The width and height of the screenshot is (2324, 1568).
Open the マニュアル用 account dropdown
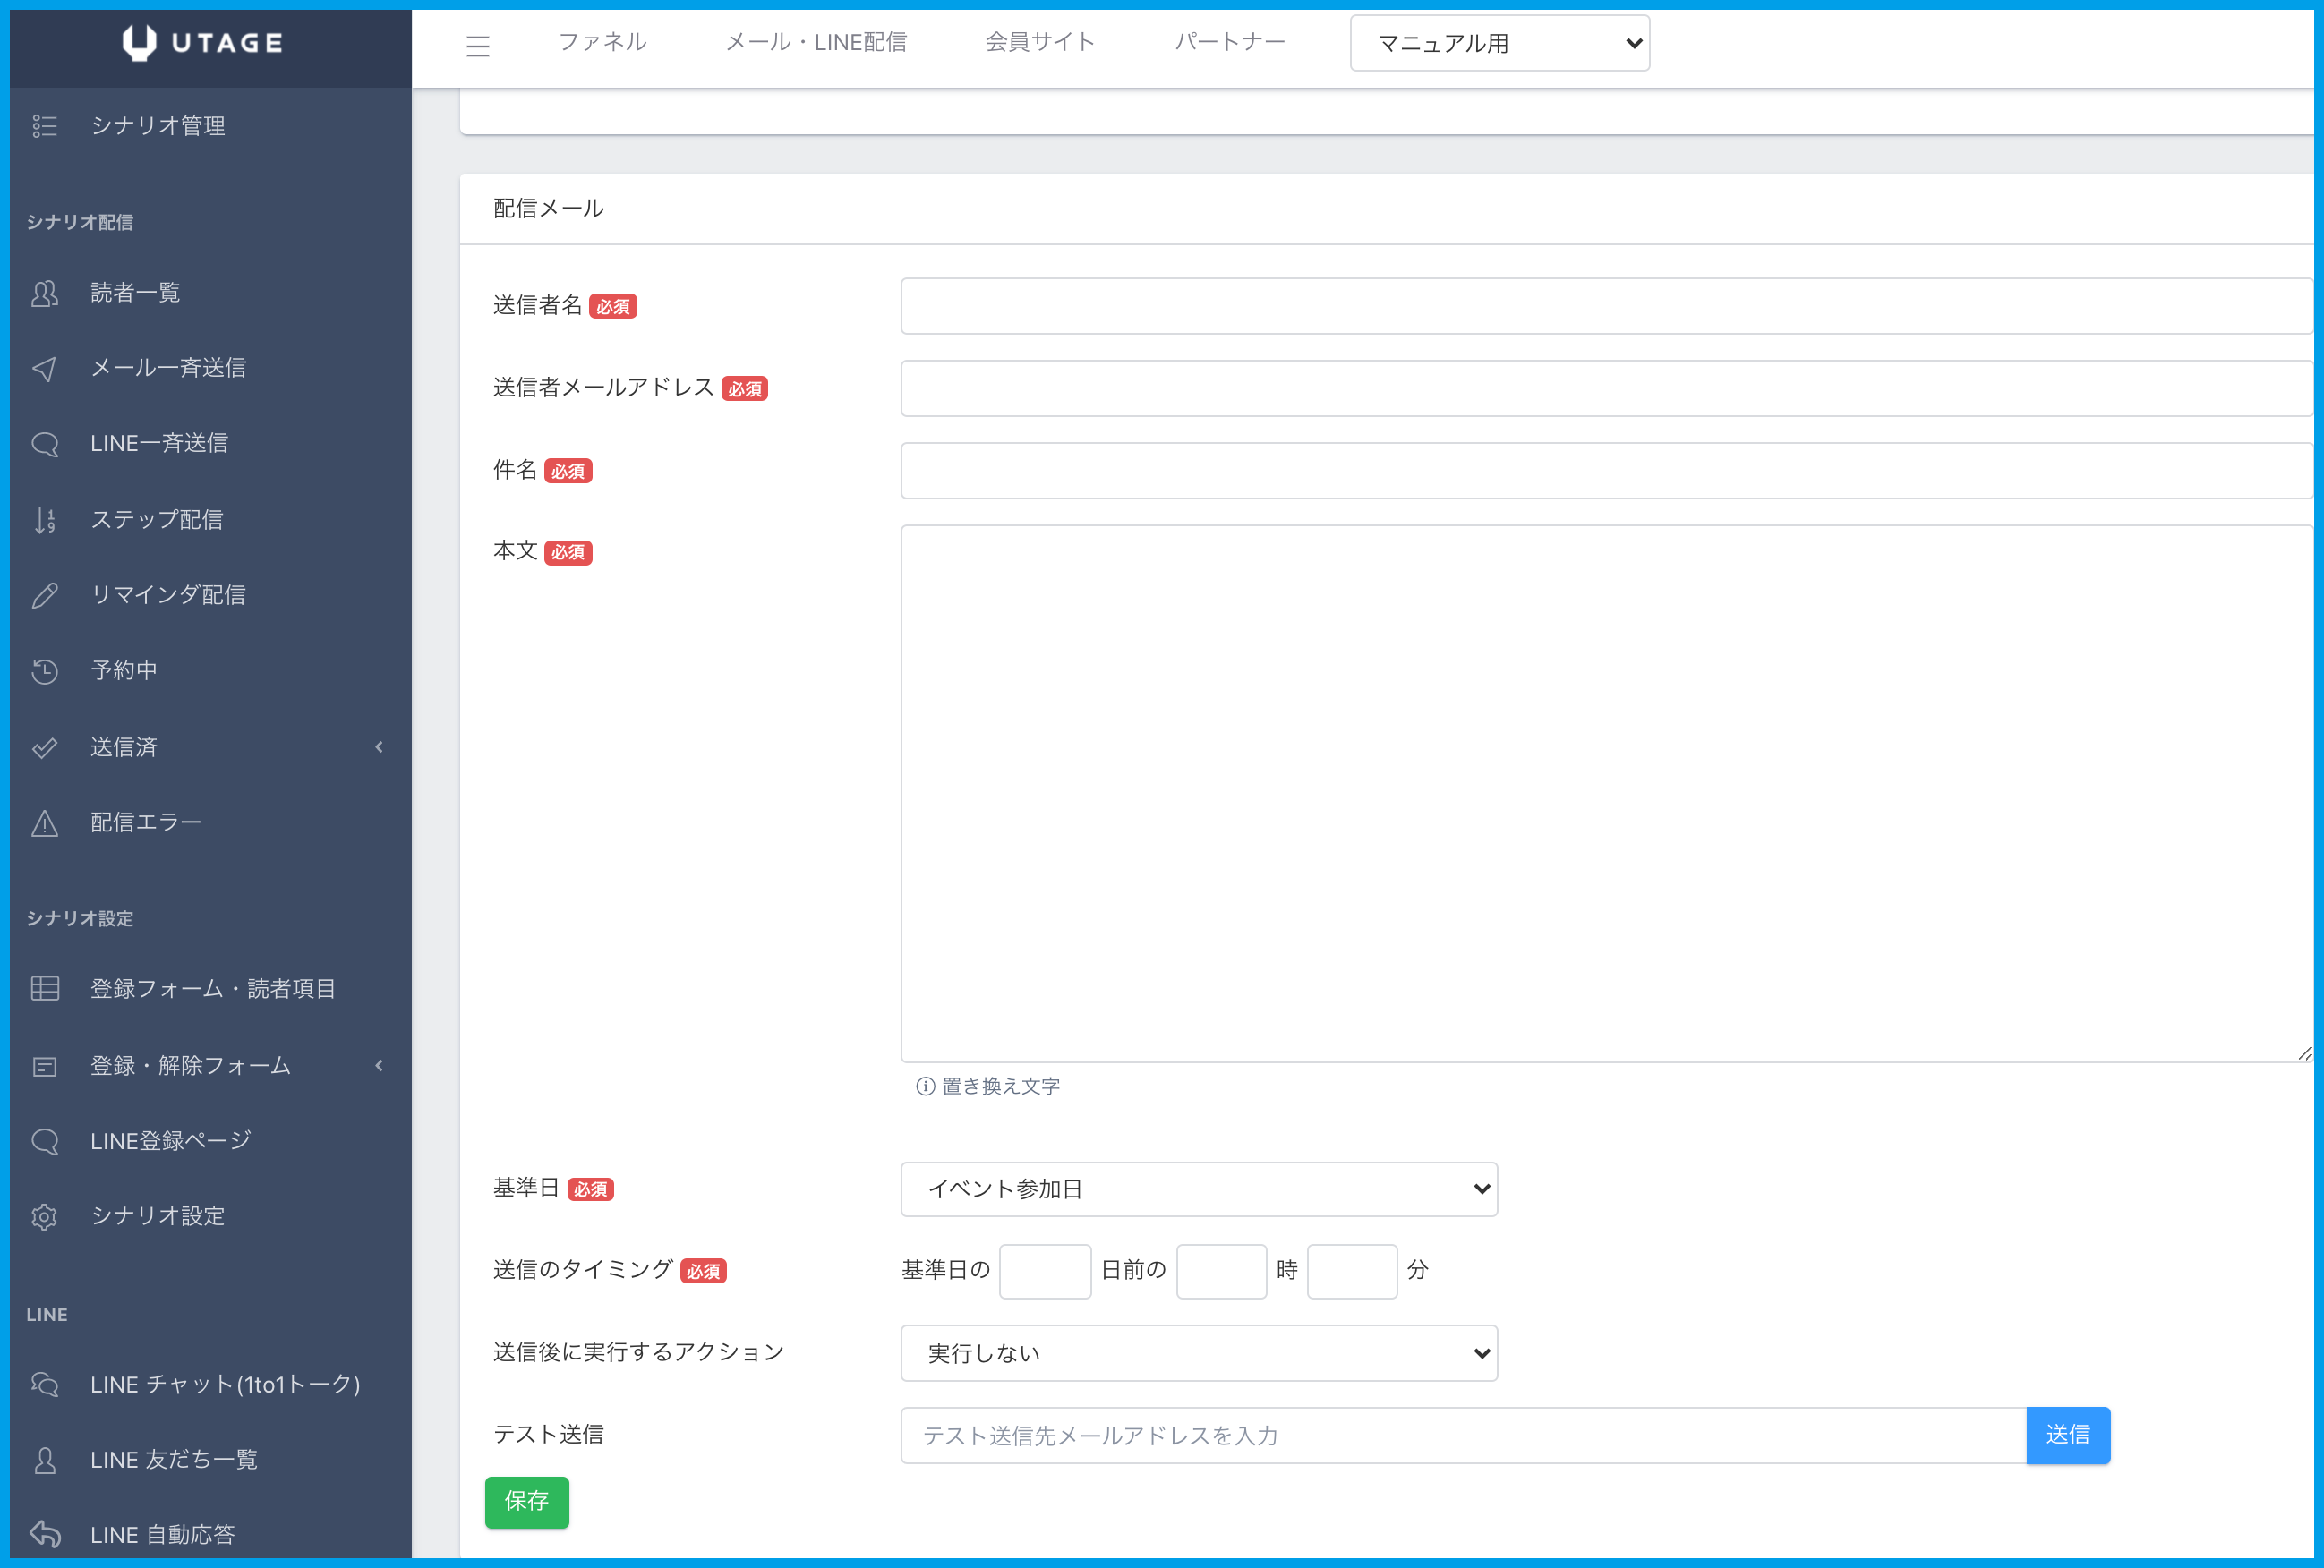coord(1499,43)
